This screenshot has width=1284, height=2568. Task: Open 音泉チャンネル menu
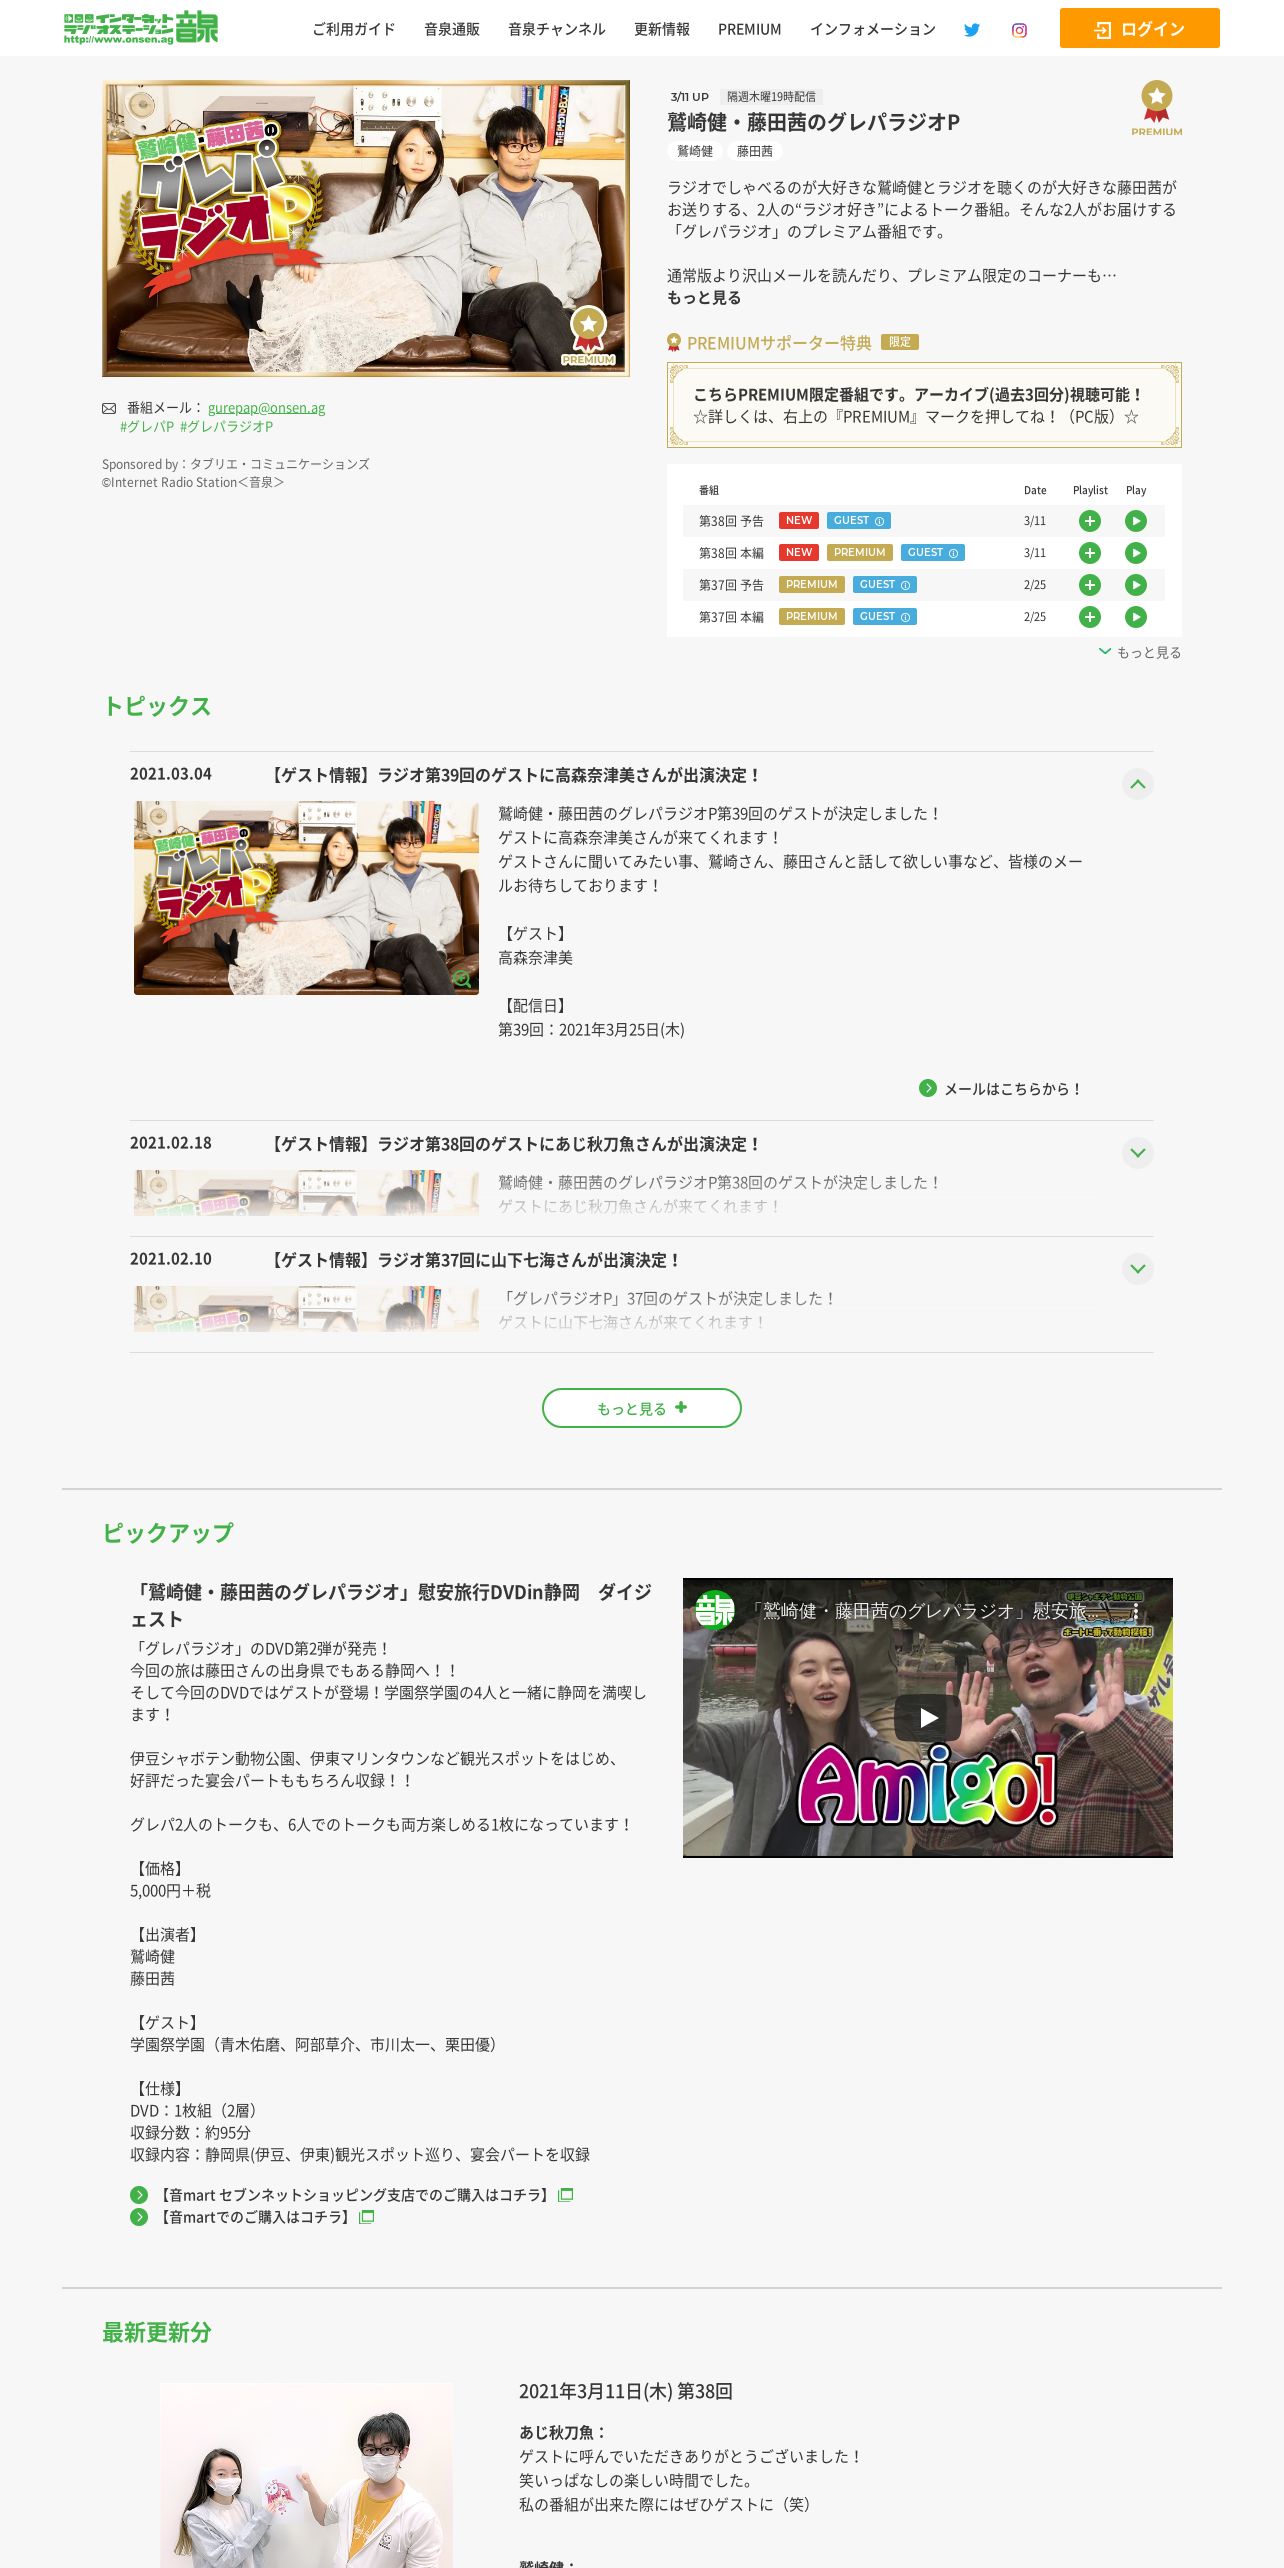pyautogui.click(x=557, y=30)
